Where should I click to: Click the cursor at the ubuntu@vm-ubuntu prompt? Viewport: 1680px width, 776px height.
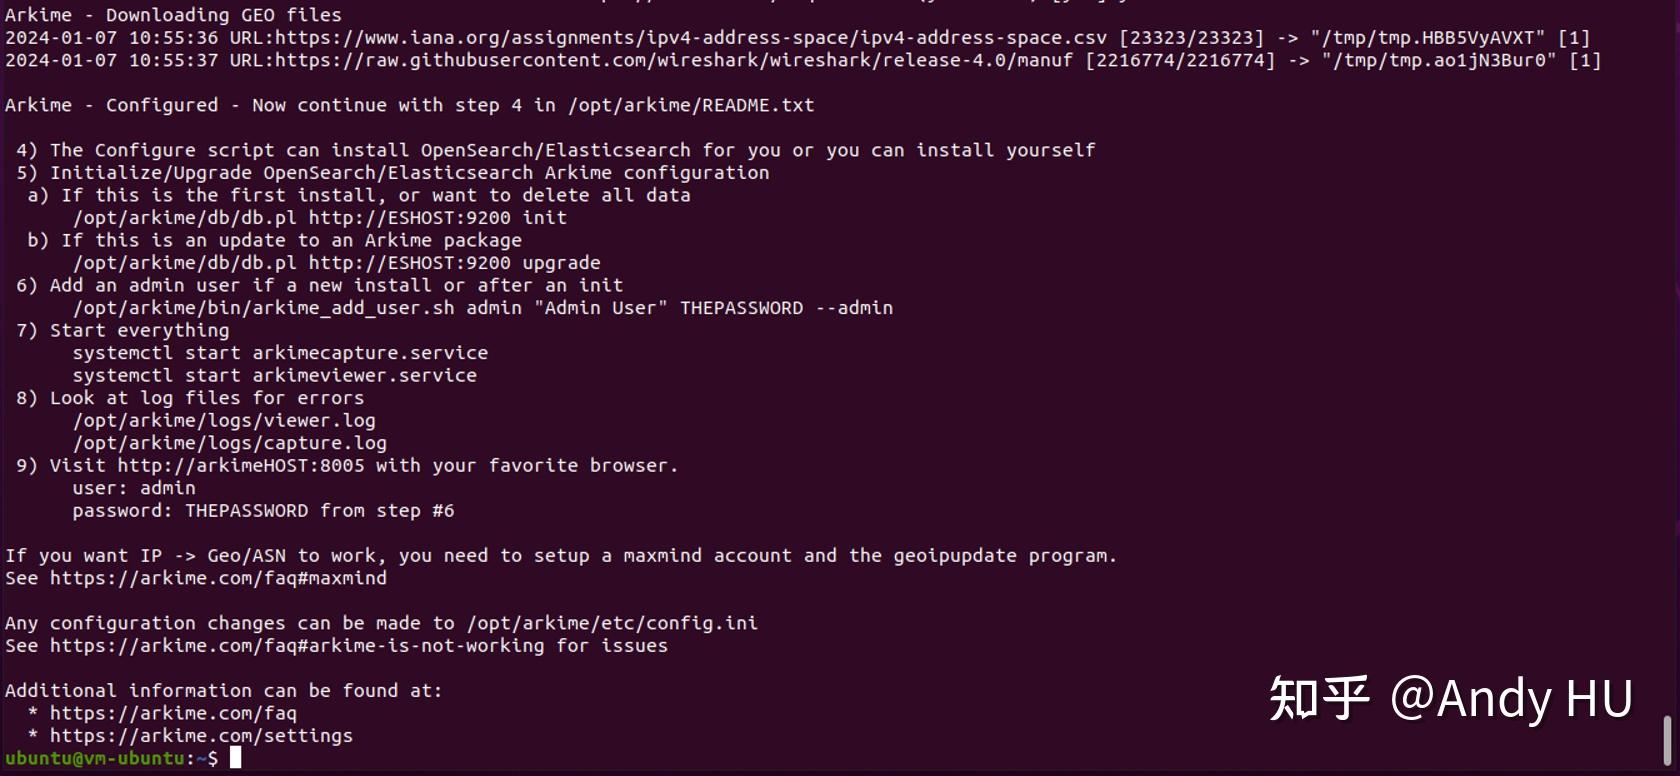point(236,758)
